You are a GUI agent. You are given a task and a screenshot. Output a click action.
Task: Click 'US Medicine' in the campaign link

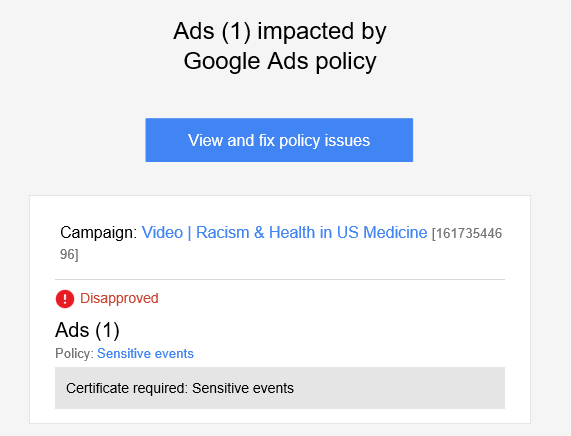[x=382, y=232]
